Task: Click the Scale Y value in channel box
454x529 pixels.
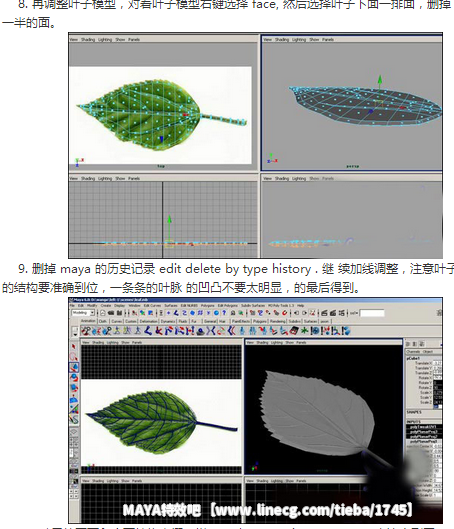Action: 437,397
